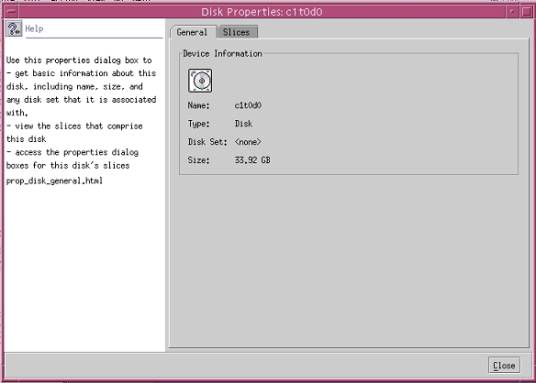Click the Size value 33.92 GB
Image resolution: width=536 pixels, height=383 pixels.
pos(253,160)
